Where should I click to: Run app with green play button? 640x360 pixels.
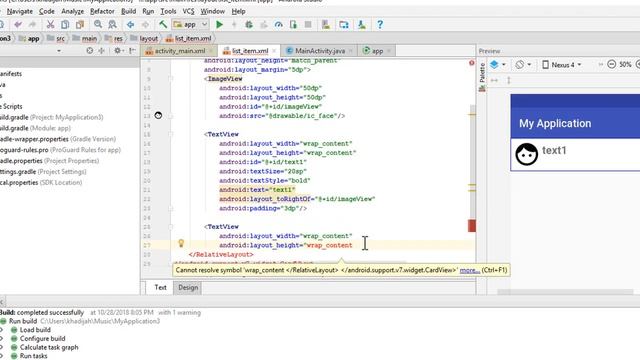pyautogui.click(x=220, y=24)
